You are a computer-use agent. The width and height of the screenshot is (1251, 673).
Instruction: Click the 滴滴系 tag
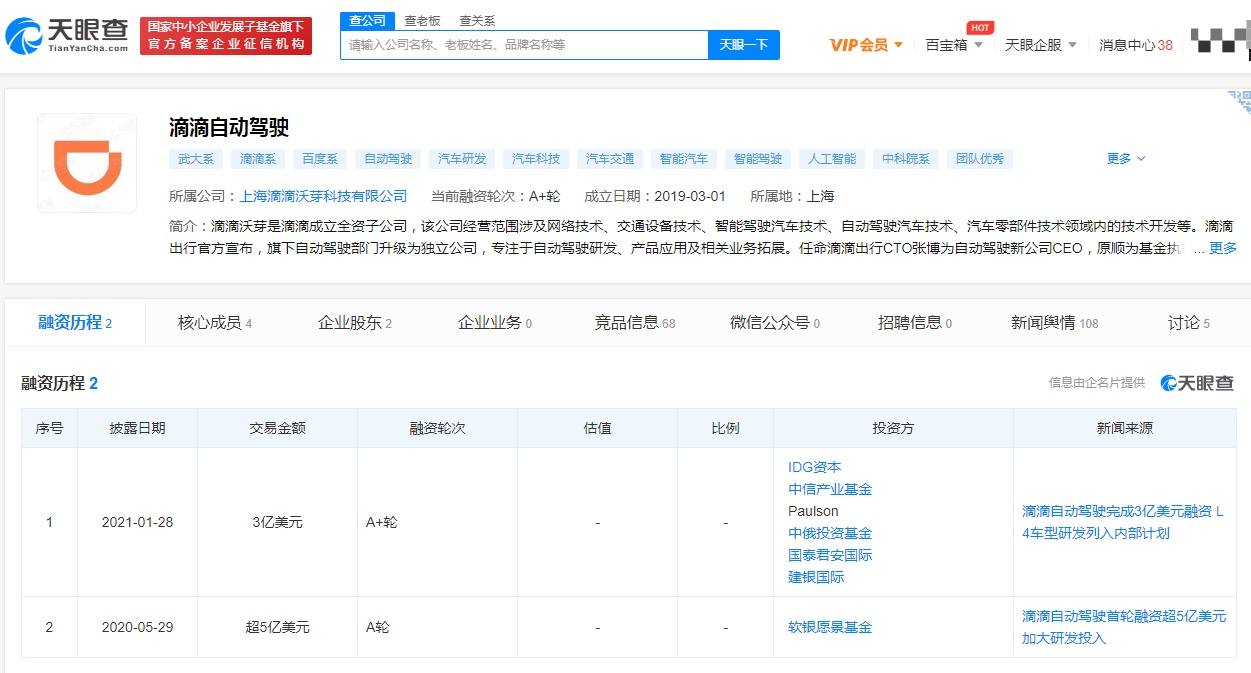tap(258, 159)
